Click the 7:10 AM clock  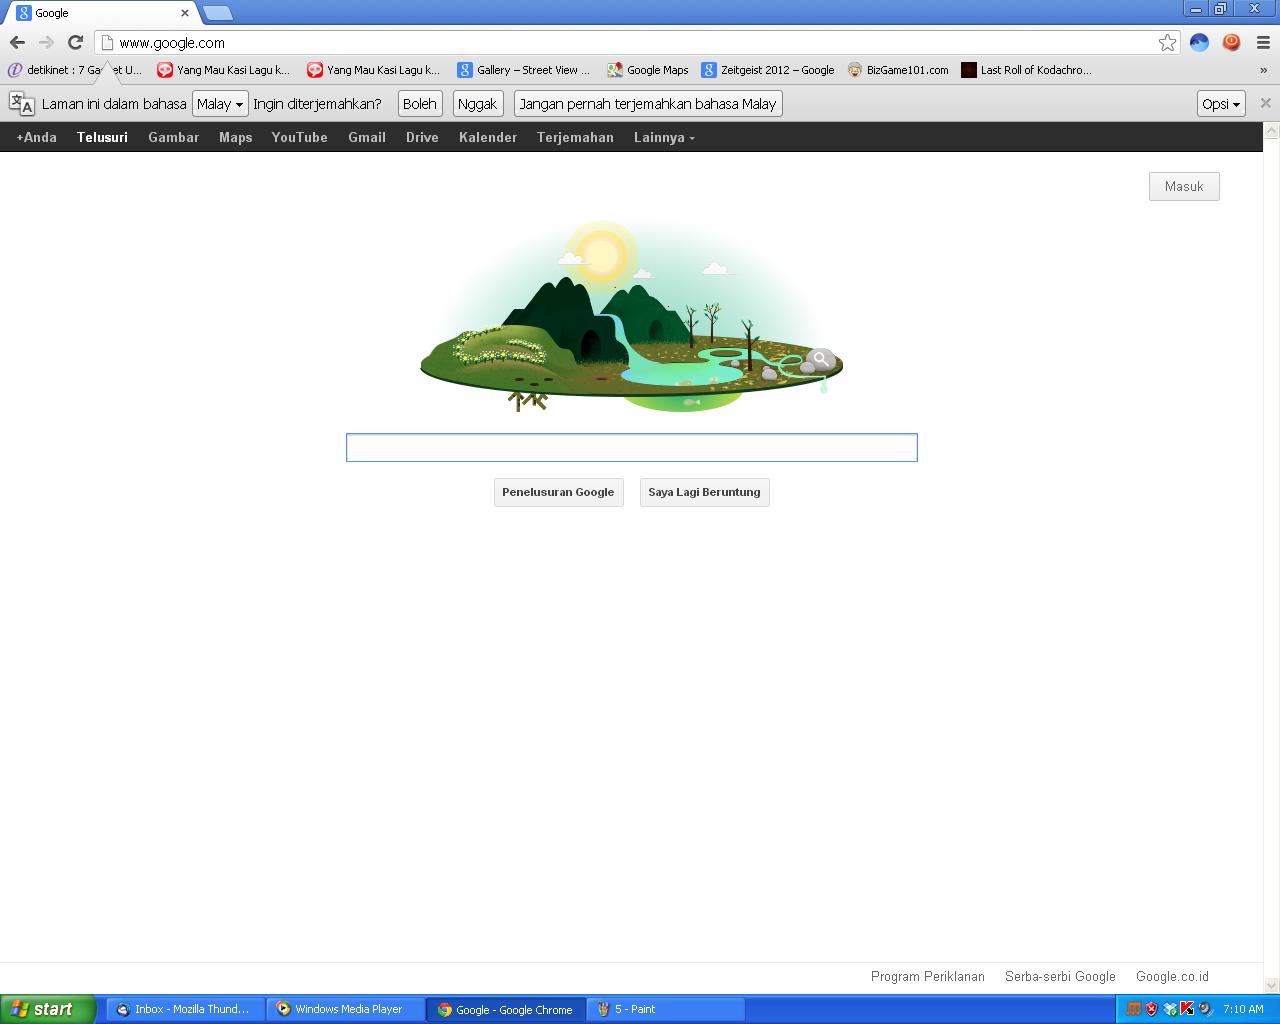point(1243,1009)
